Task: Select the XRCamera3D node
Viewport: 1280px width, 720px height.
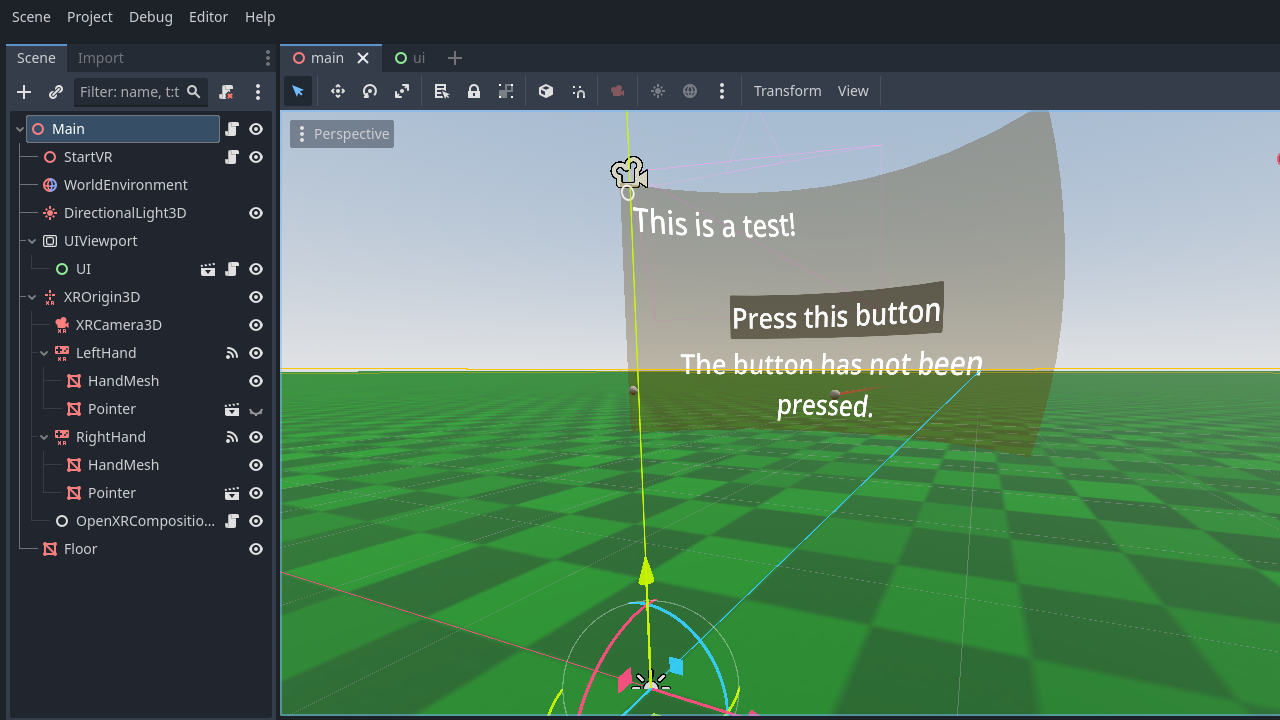Action: (x=118, y=325)
